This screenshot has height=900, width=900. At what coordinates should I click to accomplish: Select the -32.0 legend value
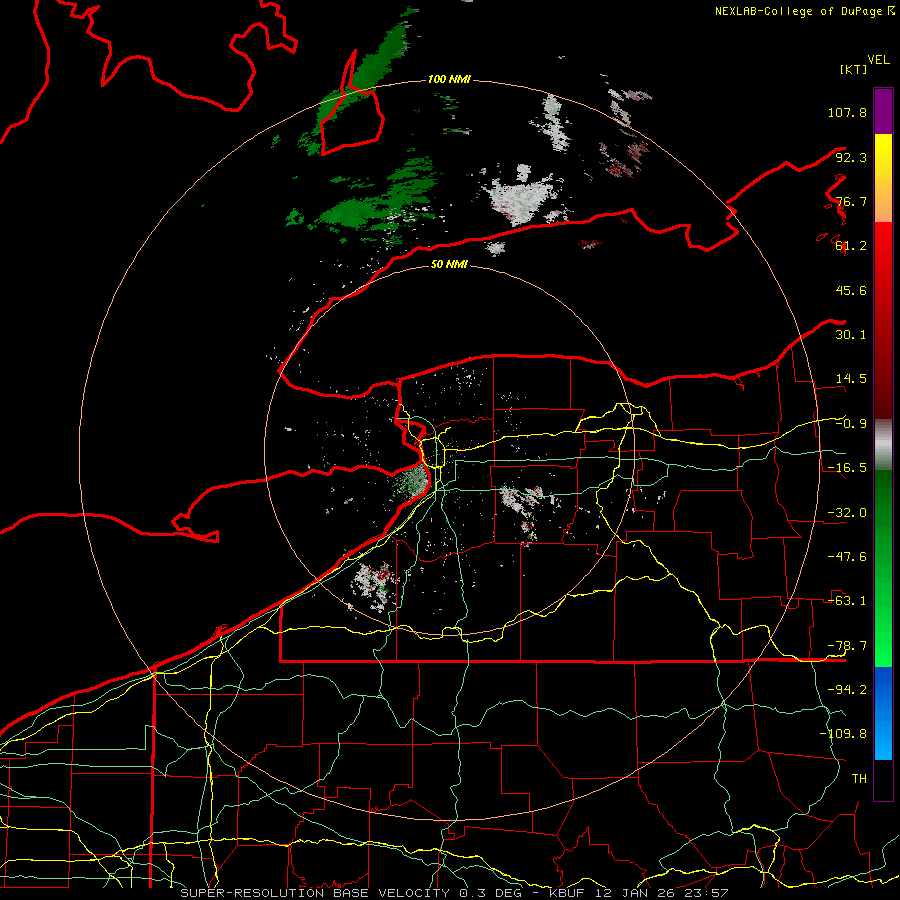(847, 513)
